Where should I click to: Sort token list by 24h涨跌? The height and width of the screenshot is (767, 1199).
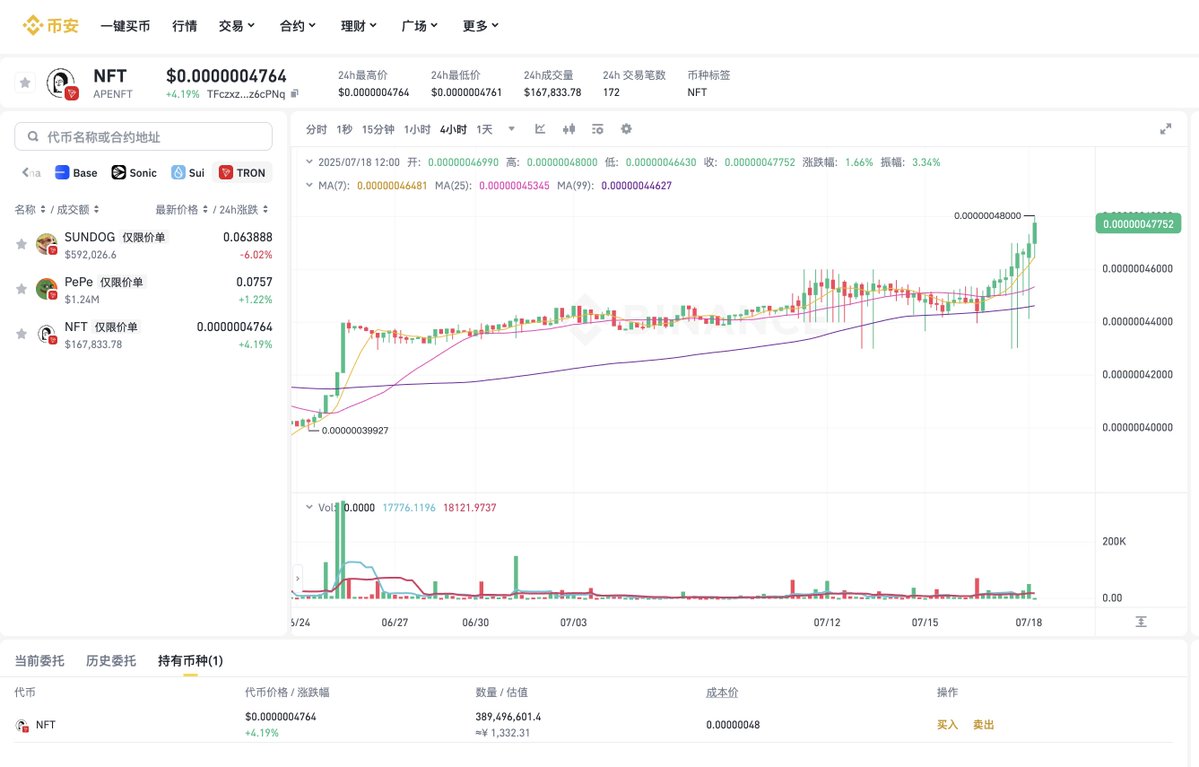(244, 210)
